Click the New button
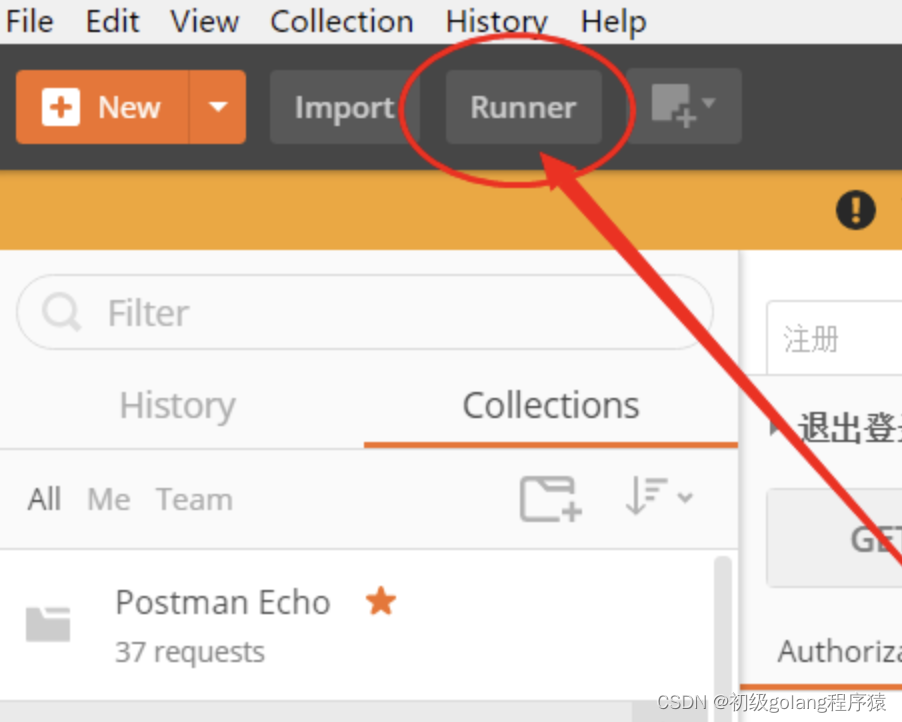 100,107
